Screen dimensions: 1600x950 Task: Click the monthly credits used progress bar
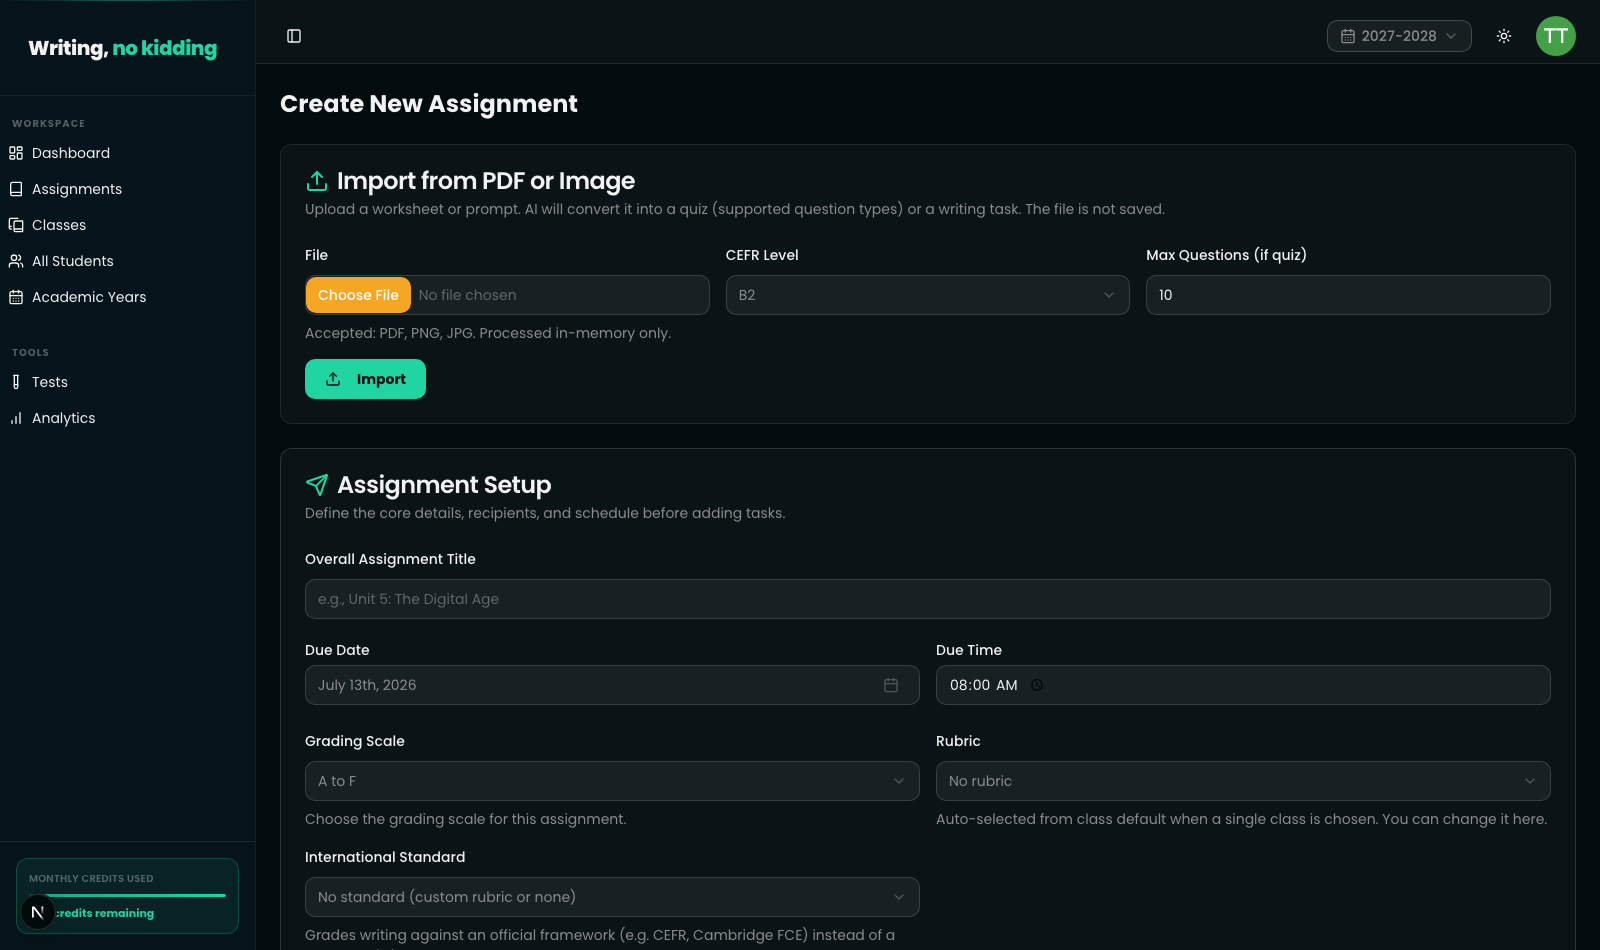(127, 895)
